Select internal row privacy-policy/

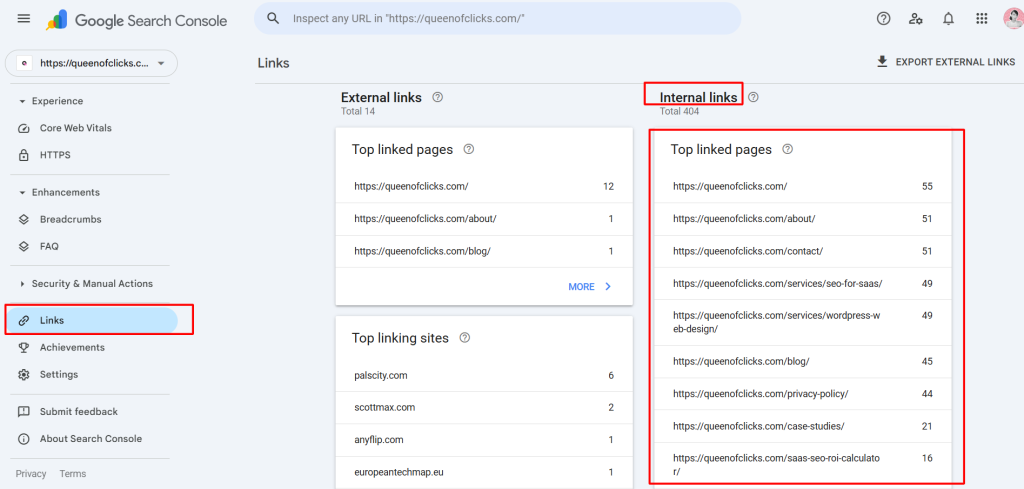coord(803,394)
